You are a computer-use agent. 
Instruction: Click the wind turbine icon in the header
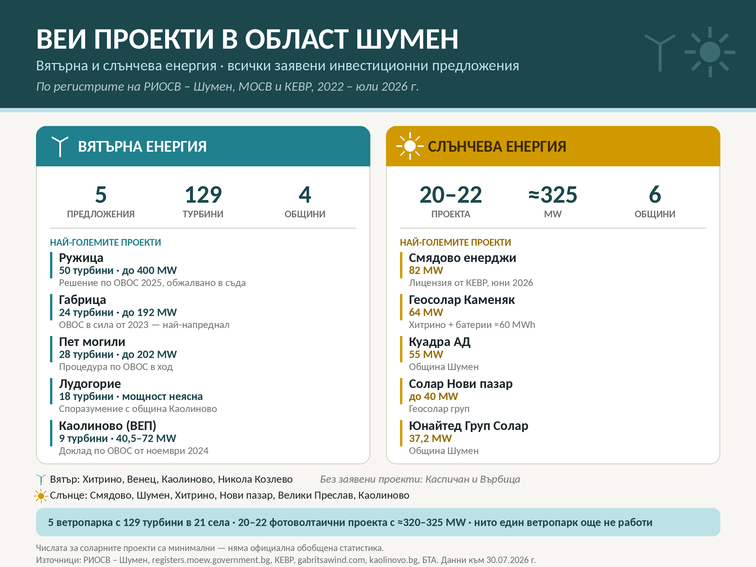coord(660,53)
